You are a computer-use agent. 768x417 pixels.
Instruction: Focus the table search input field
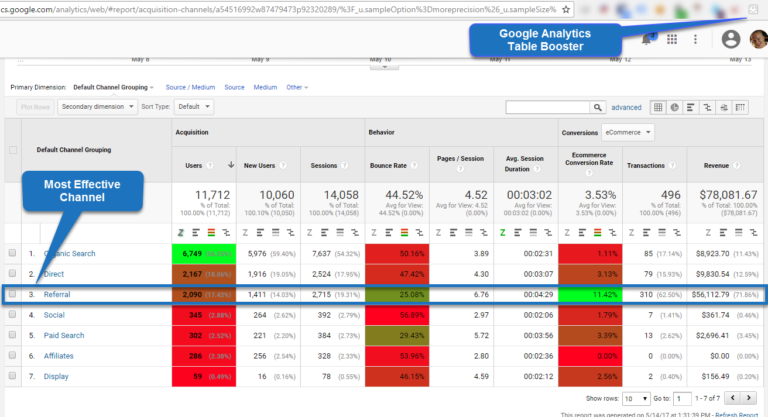(x=548, y=107)
